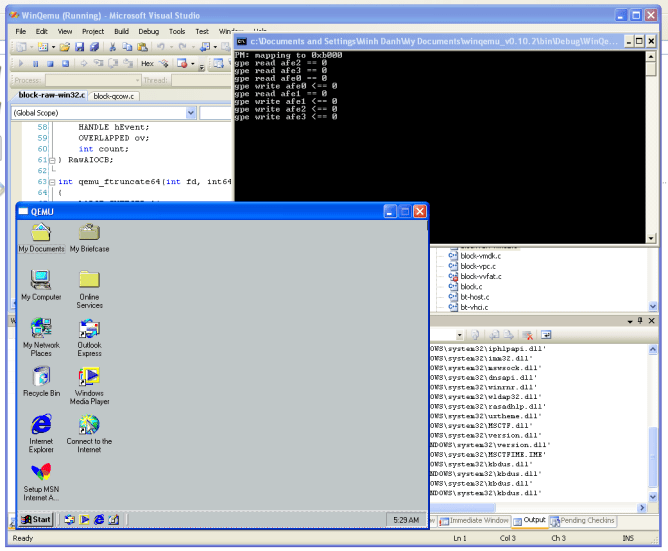The height and width of the screenshot is (551, 668).
Task: Pause debugging with the Break All icon
Action: coord(36,63)
